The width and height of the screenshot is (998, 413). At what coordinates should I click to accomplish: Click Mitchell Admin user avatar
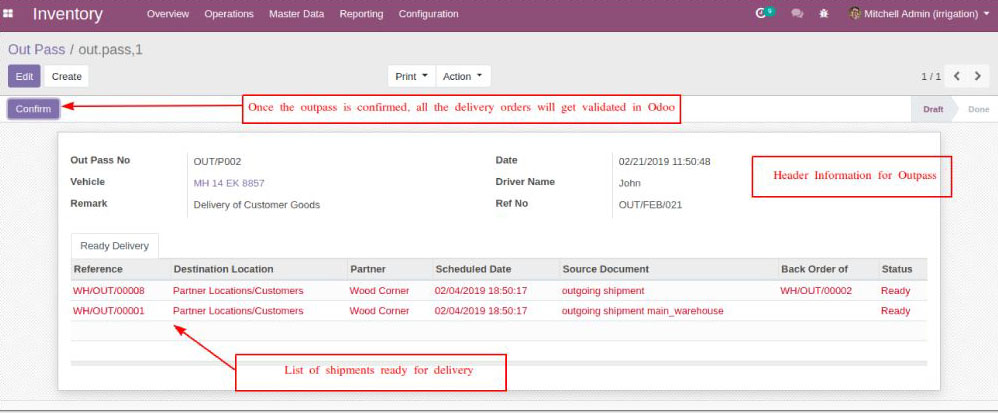tap(855, 13)
